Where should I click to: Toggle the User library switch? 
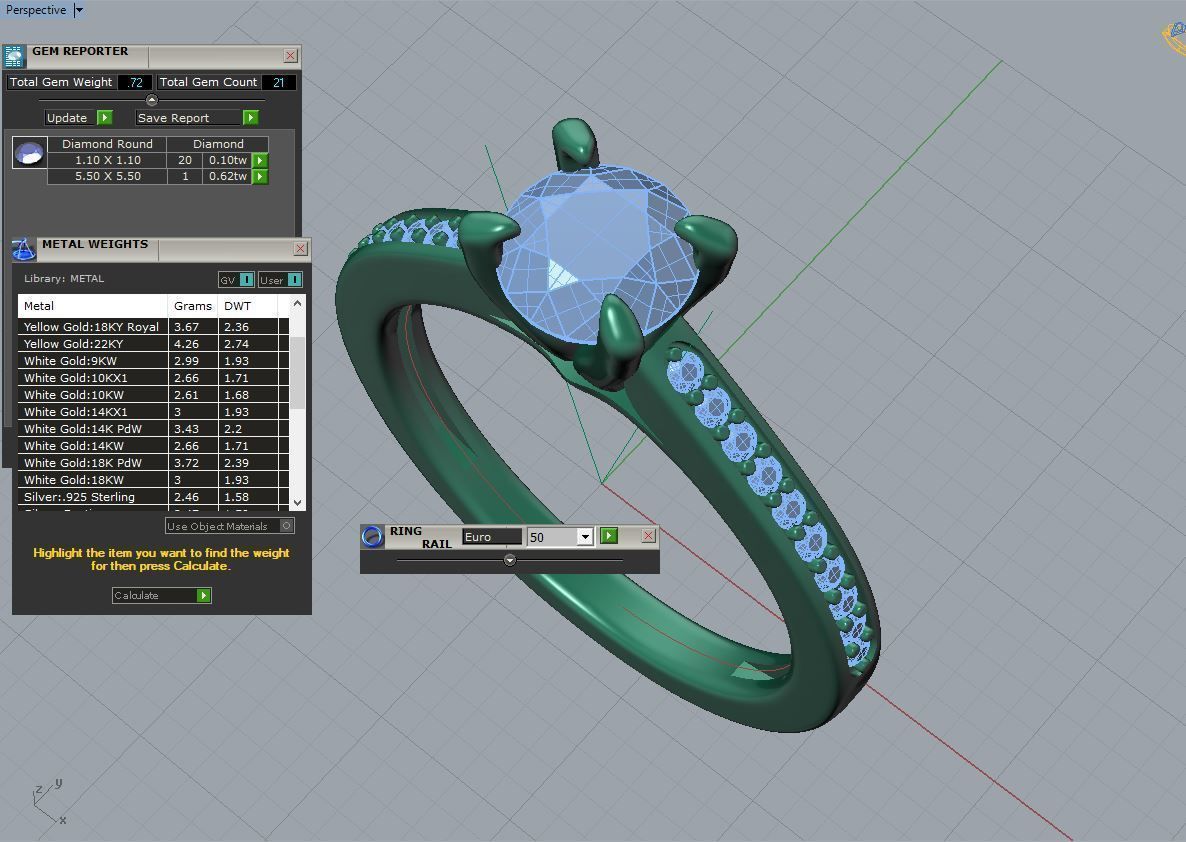281,280
